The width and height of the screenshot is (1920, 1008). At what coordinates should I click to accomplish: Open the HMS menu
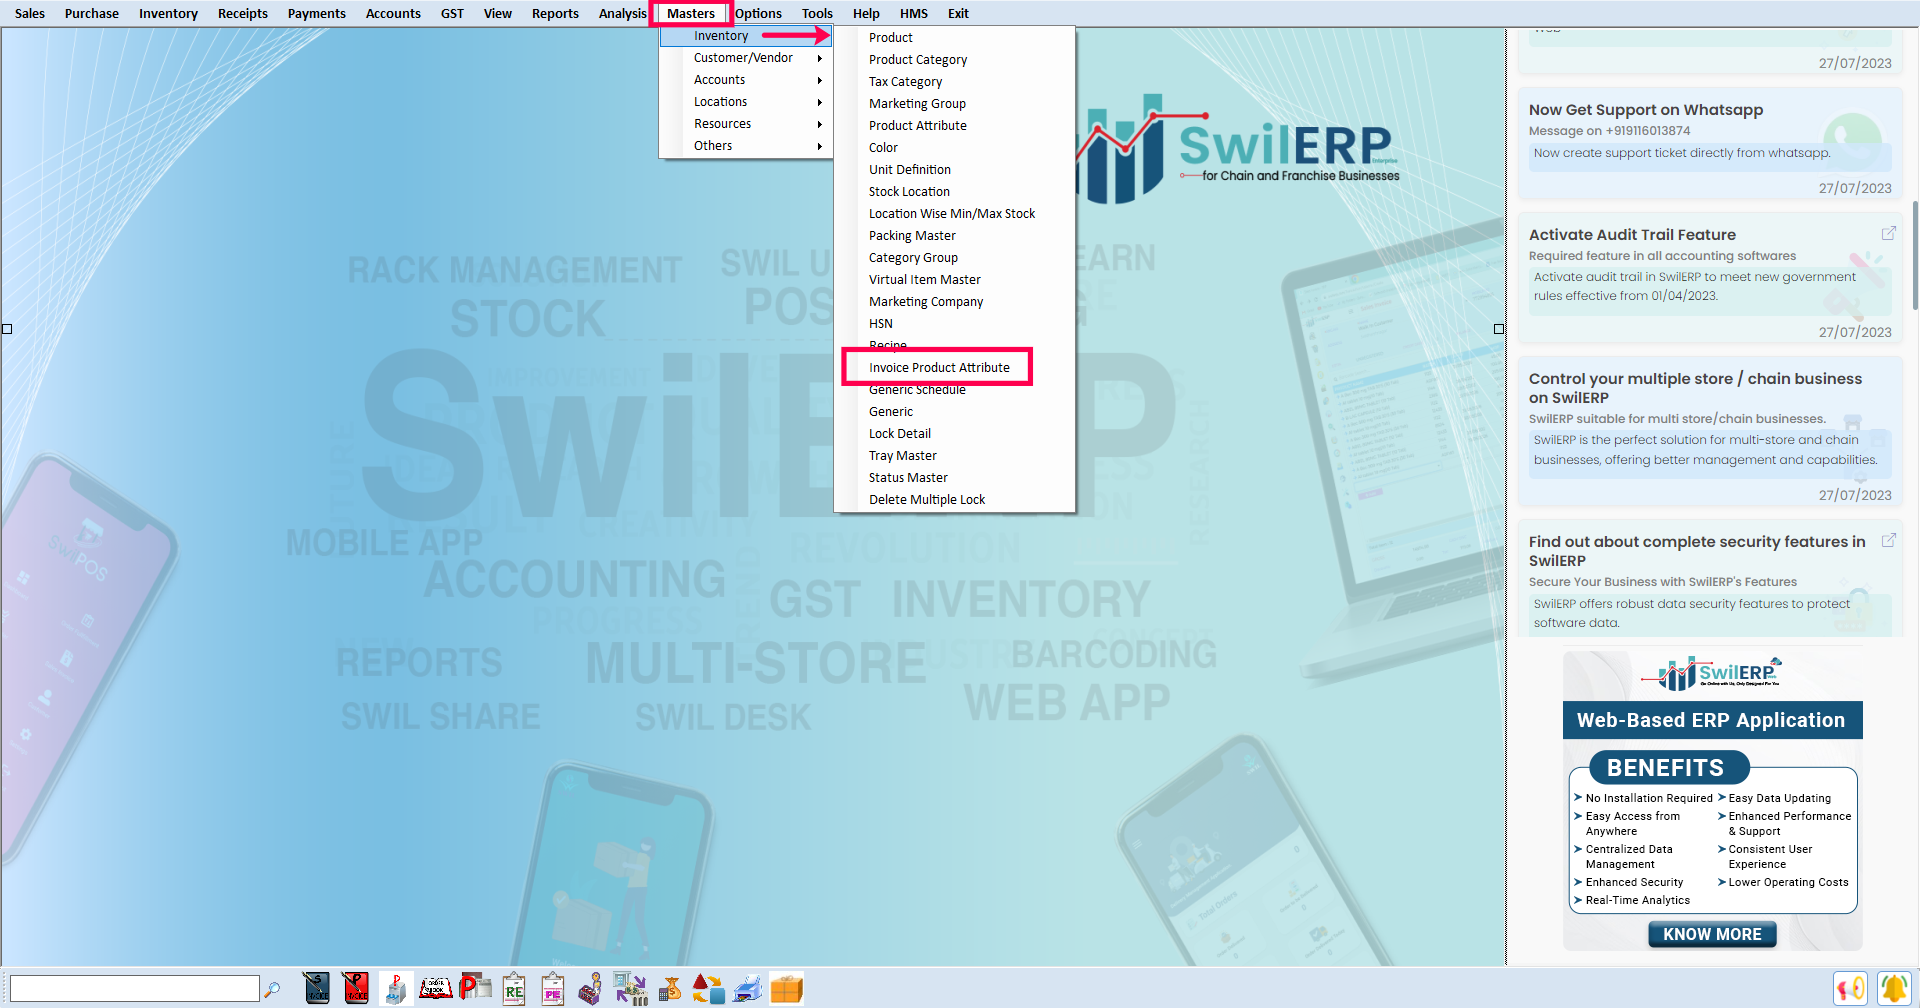[914, 13]
